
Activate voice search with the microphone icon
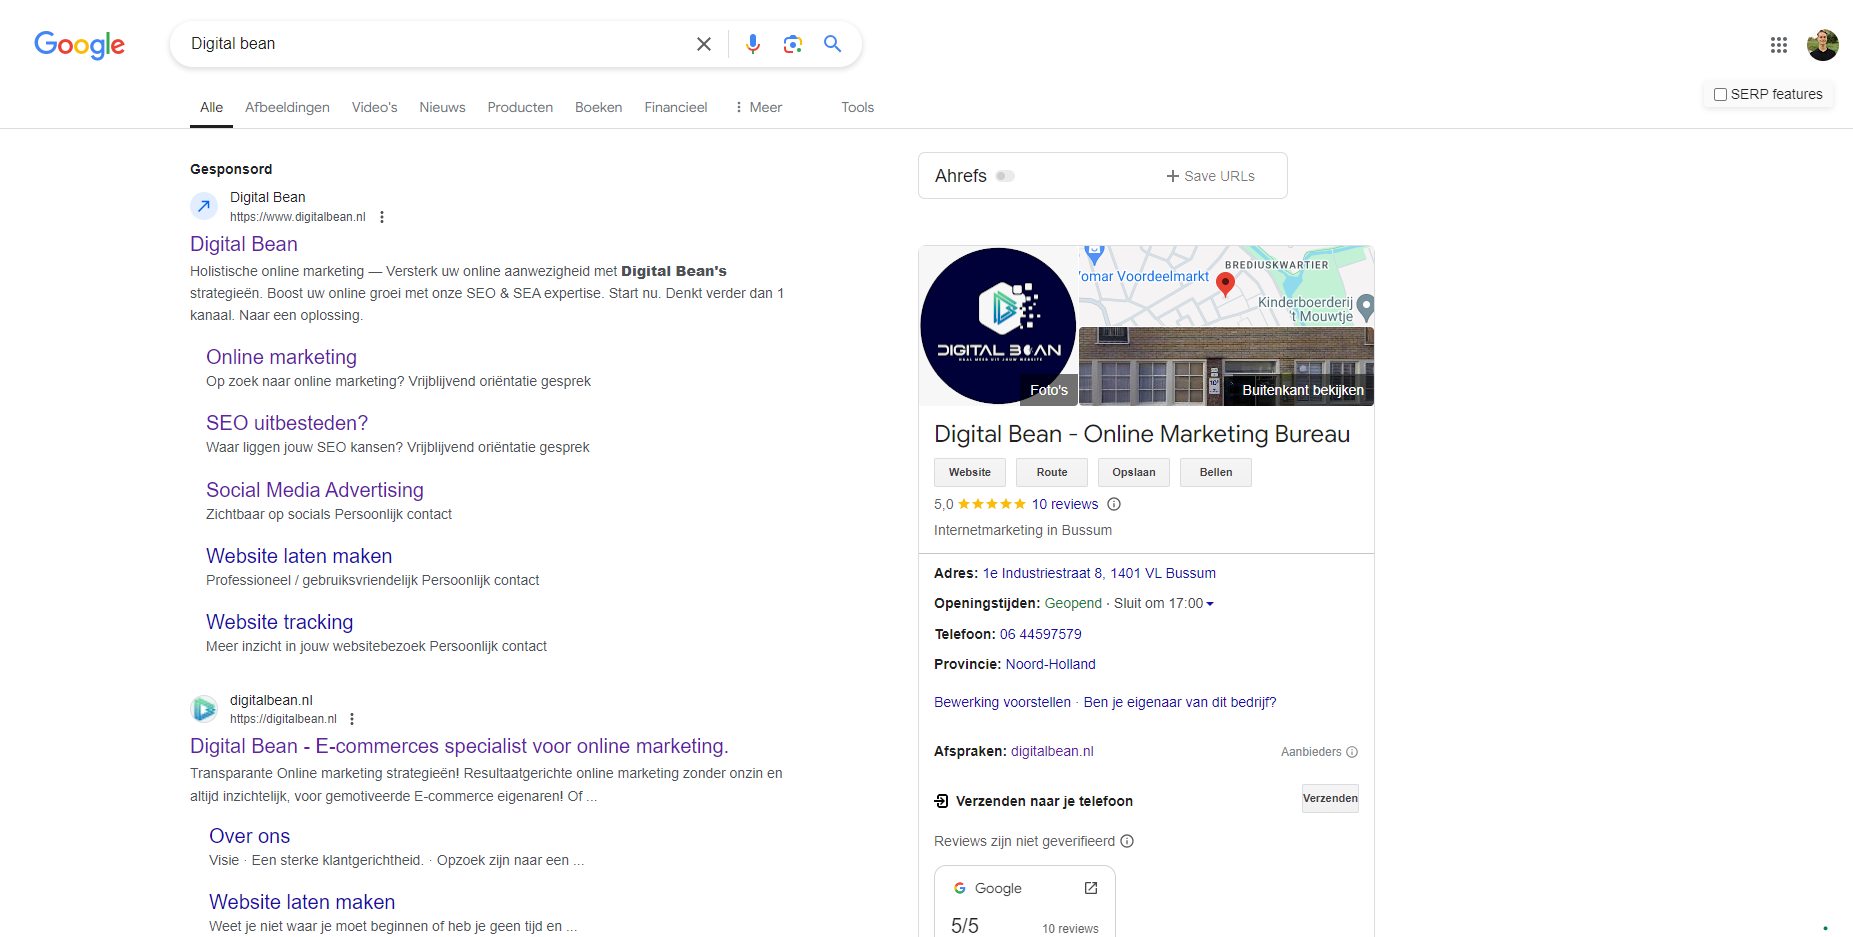(x=752, y=44)
